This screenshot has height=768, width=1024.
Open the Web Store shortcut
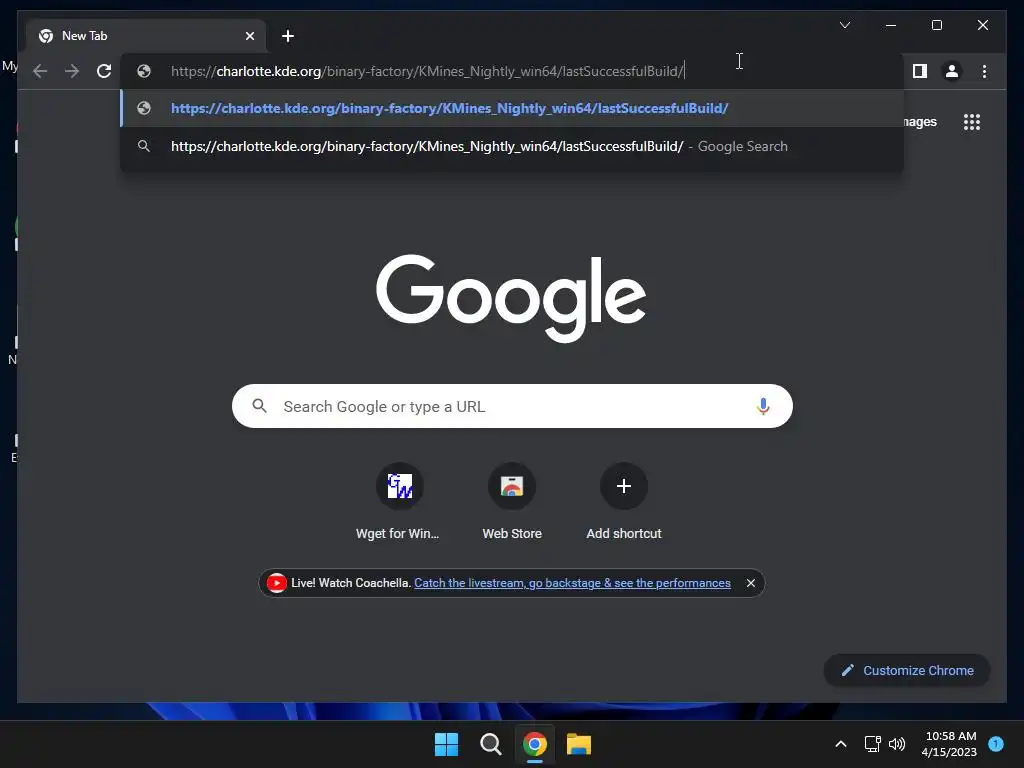pos(512,502)
